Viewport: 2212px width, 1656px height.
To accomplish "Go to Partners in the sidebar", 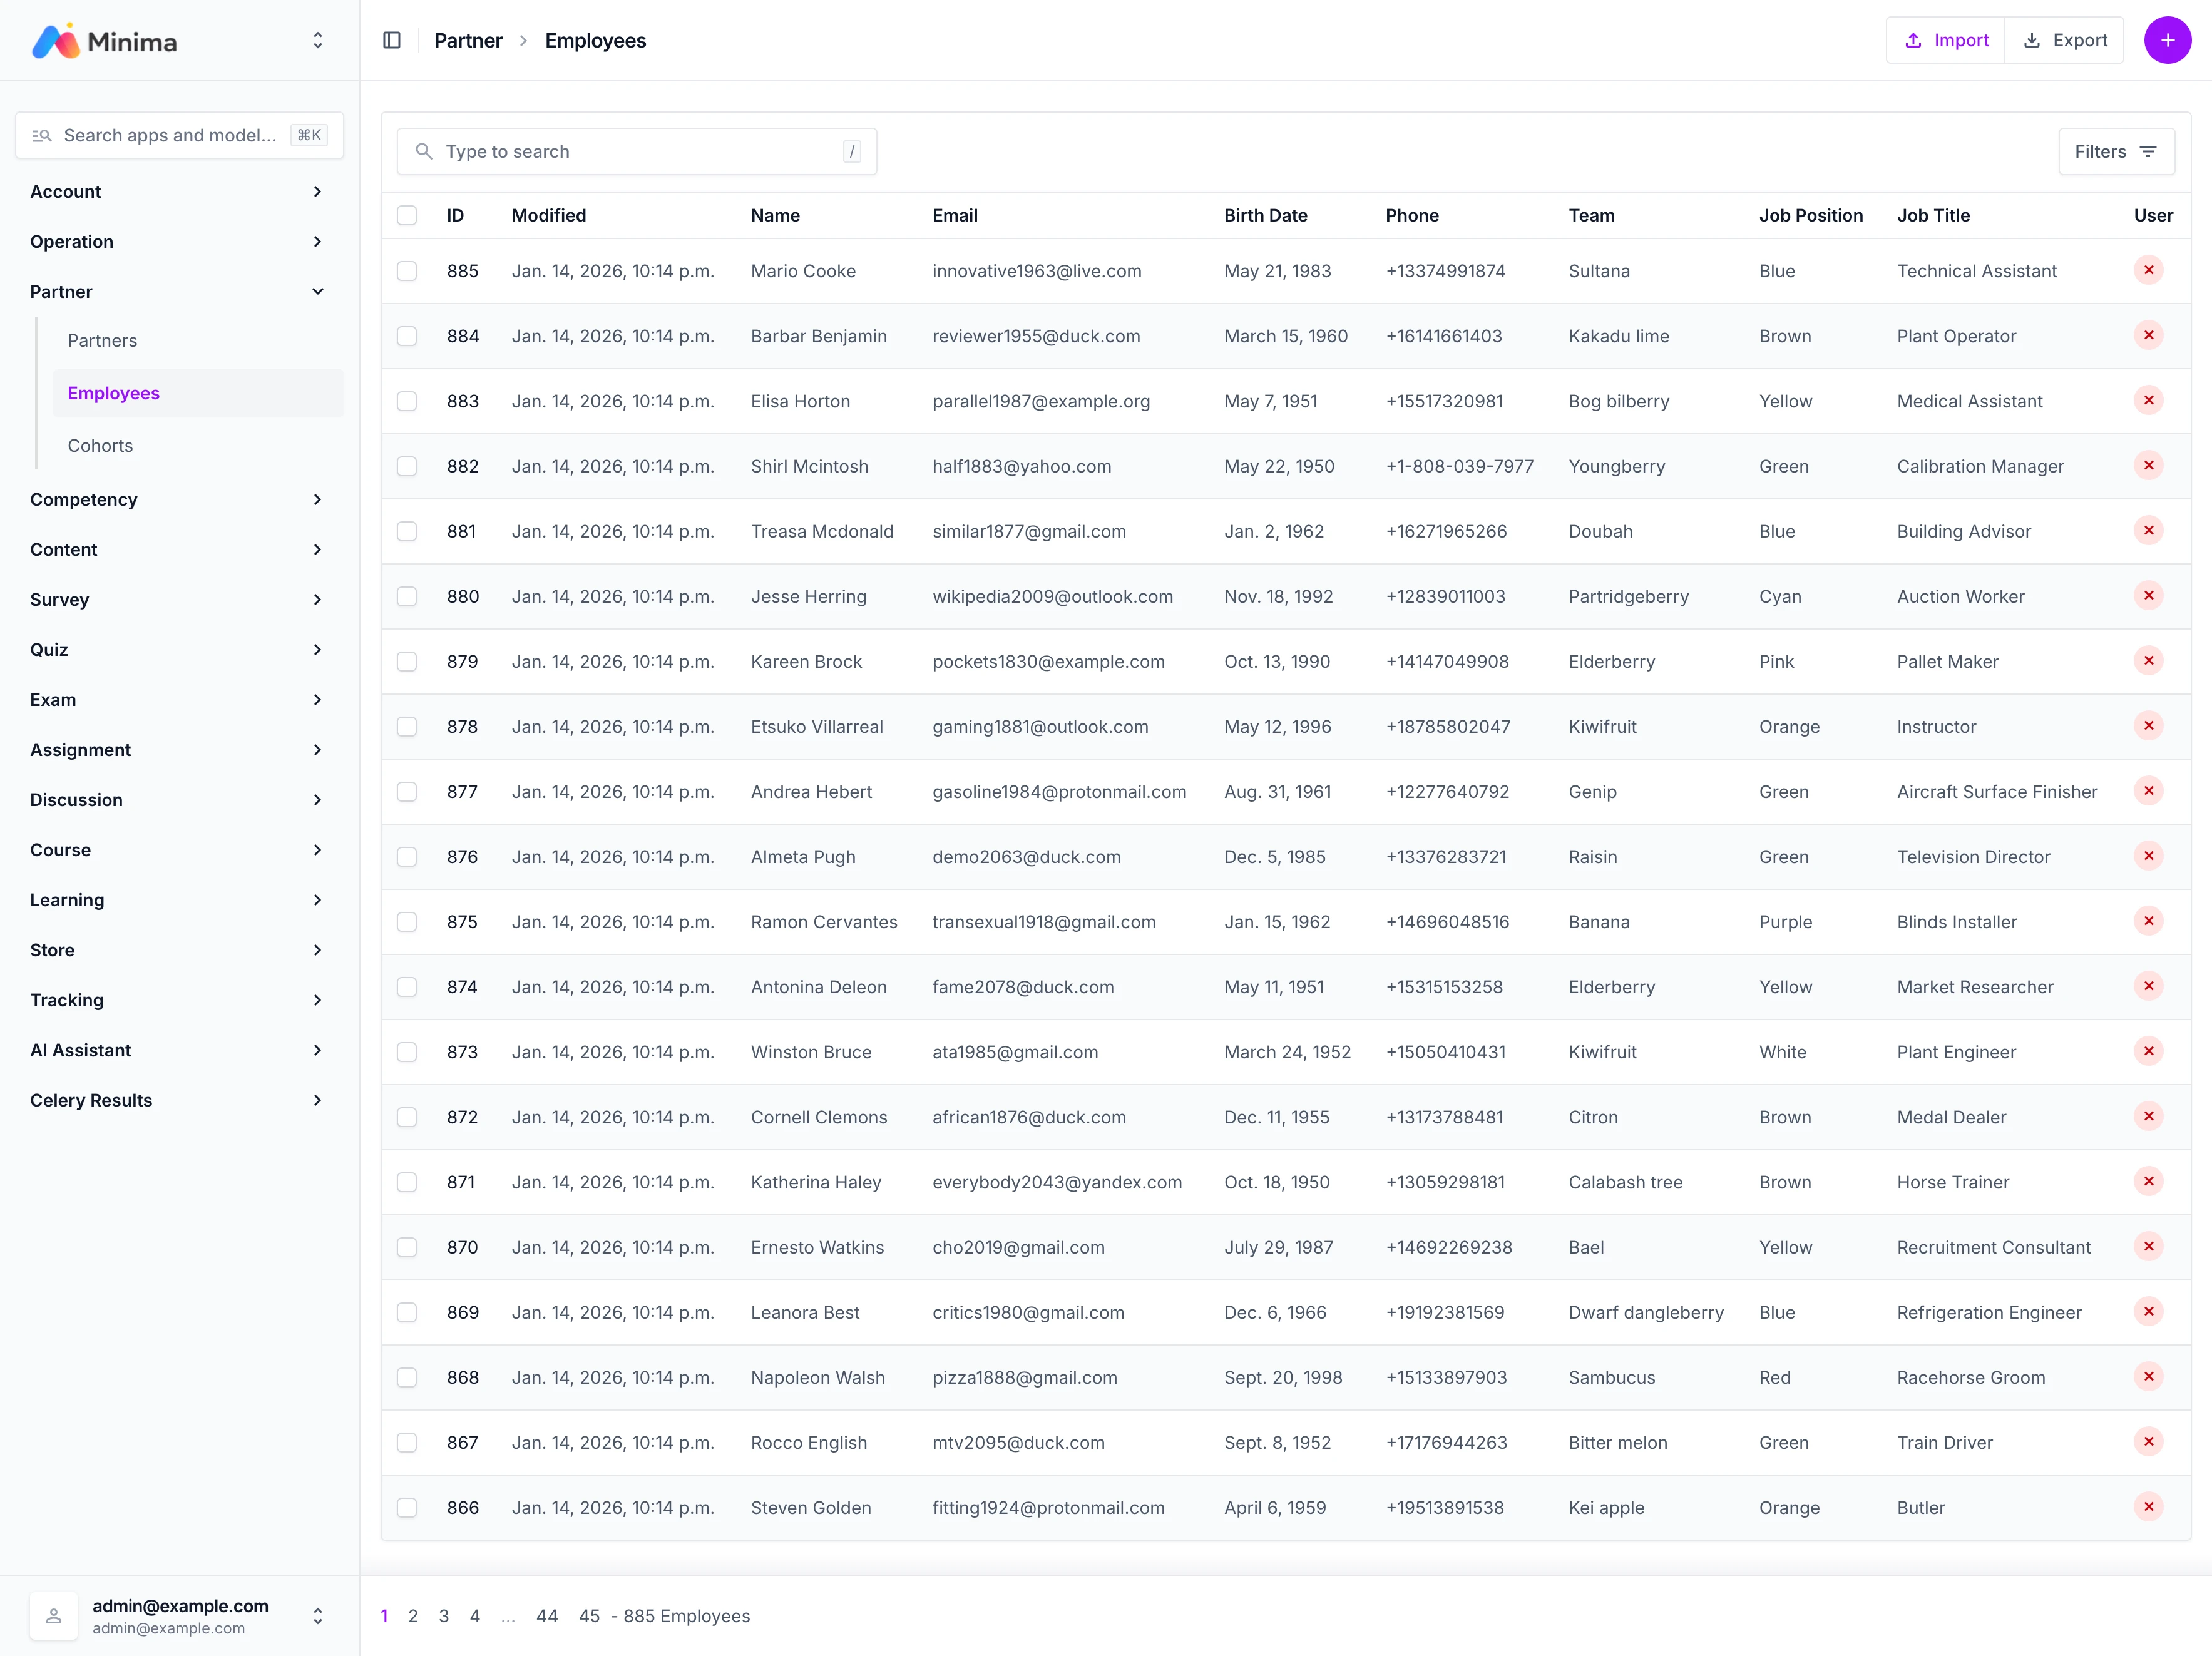I will click(x=102, y=340).
